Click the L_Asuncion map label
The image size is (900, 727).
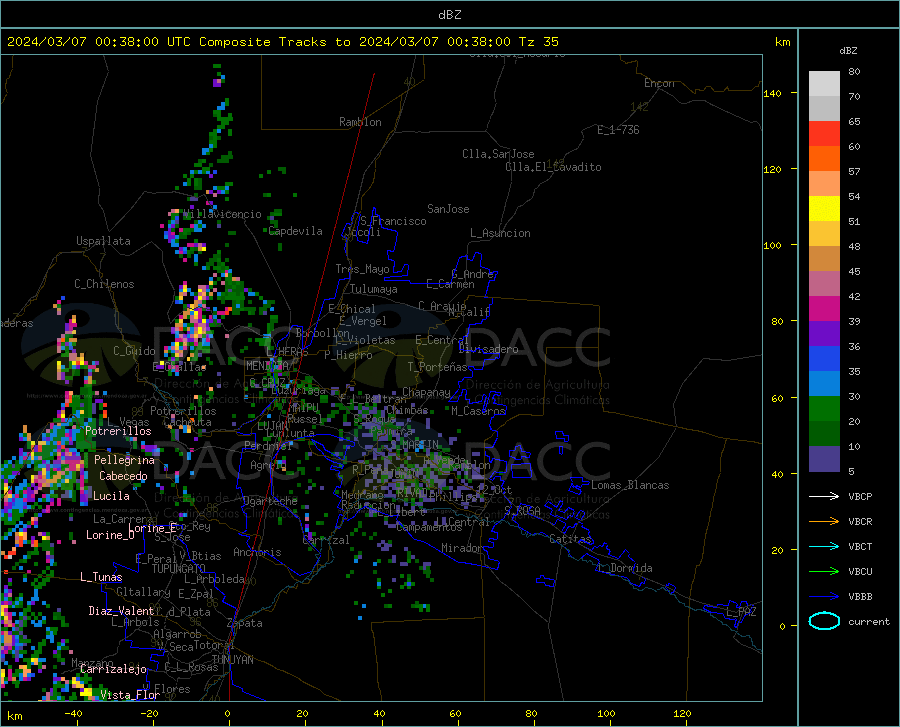(500, 233)
